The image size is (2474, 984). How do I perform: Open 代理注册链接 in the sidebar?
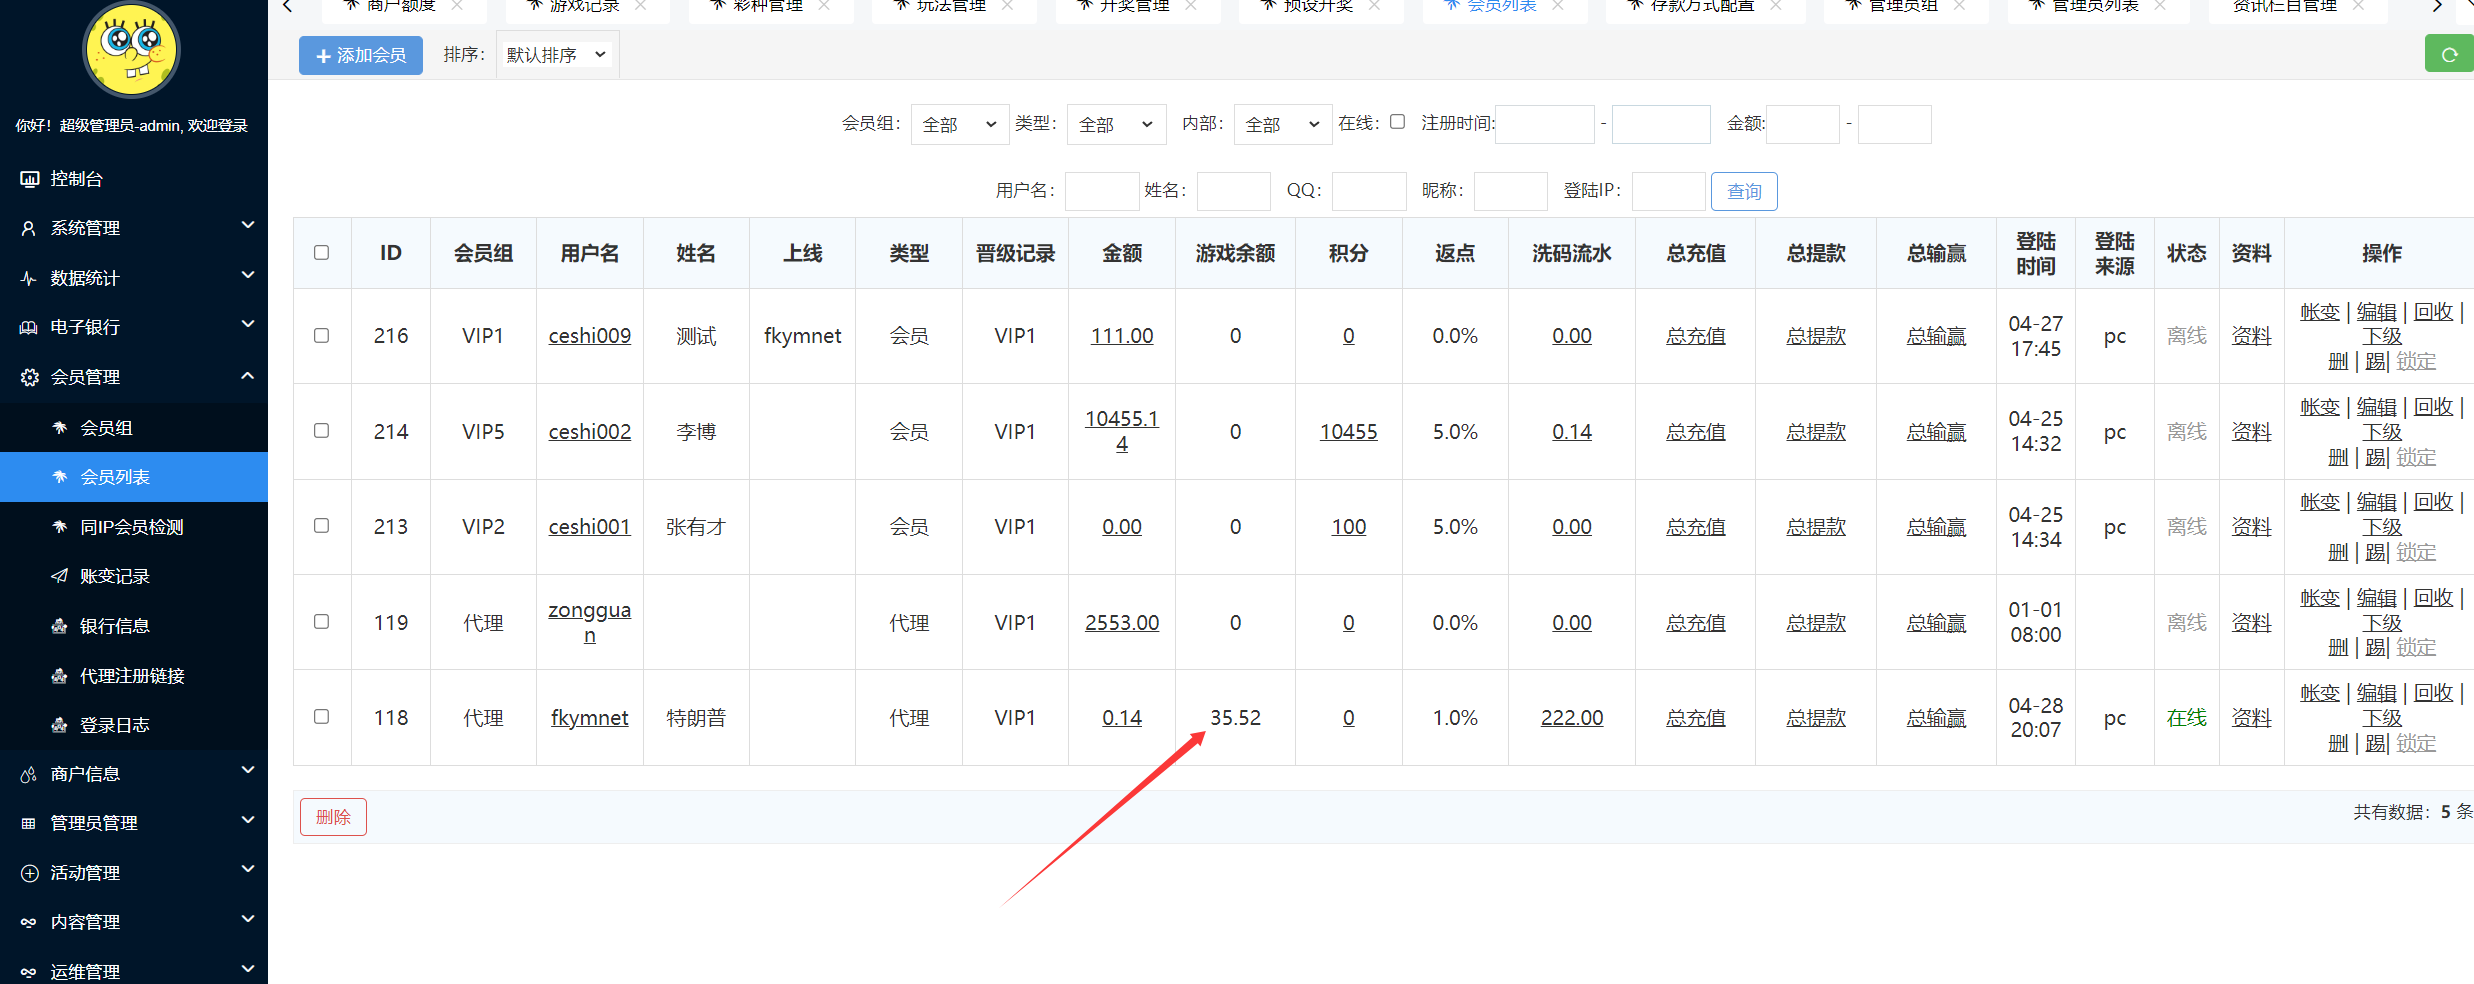click(131, 675)
